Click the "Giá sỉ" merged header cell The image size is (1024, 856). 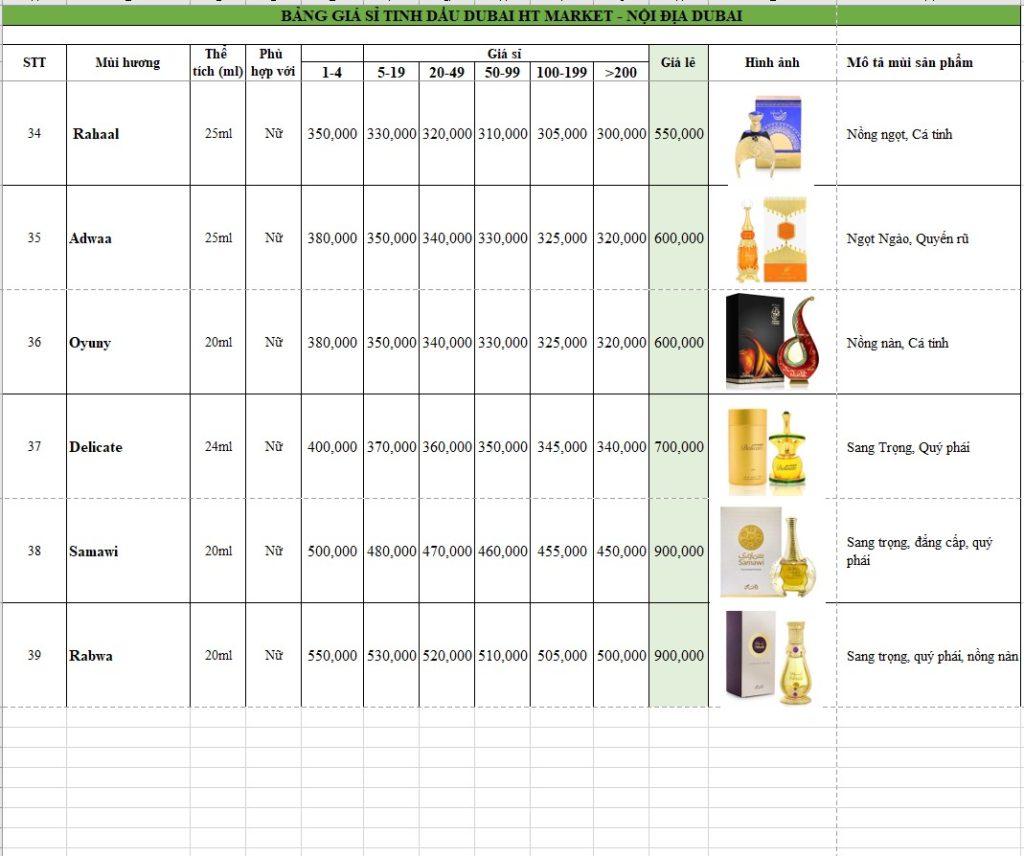point(505,53)
